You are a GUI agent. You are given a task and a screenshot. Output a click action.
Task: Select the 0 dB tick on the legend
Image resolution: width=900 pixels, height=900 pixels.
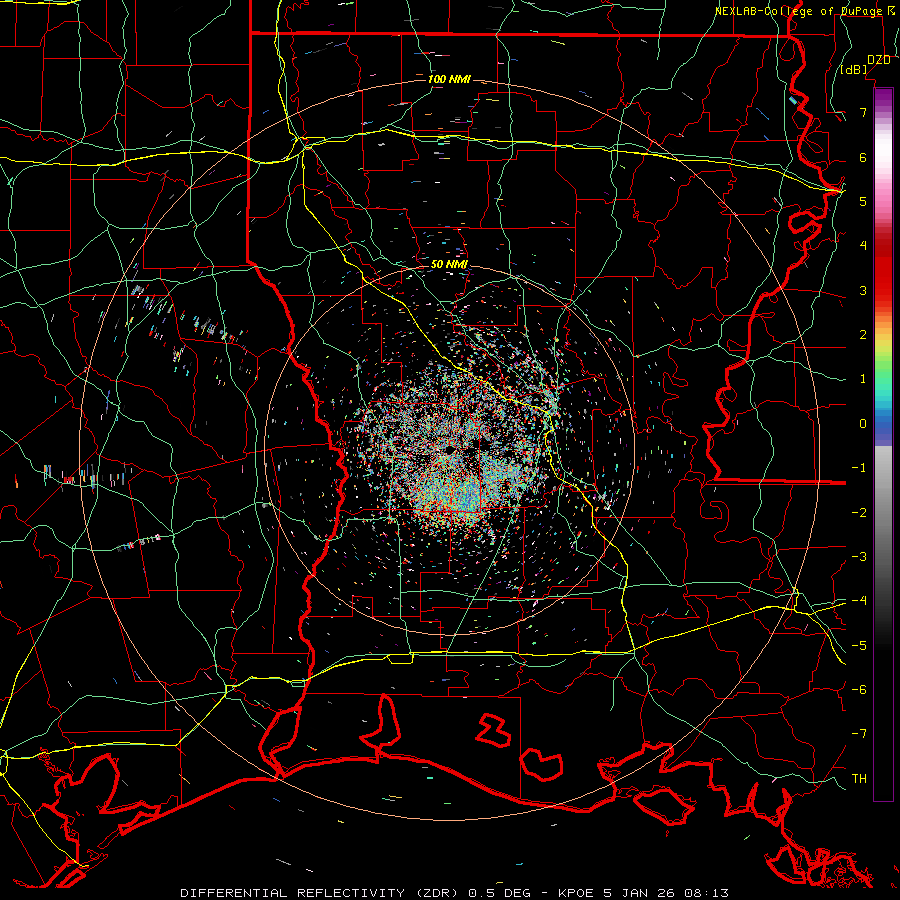(863, 424)
